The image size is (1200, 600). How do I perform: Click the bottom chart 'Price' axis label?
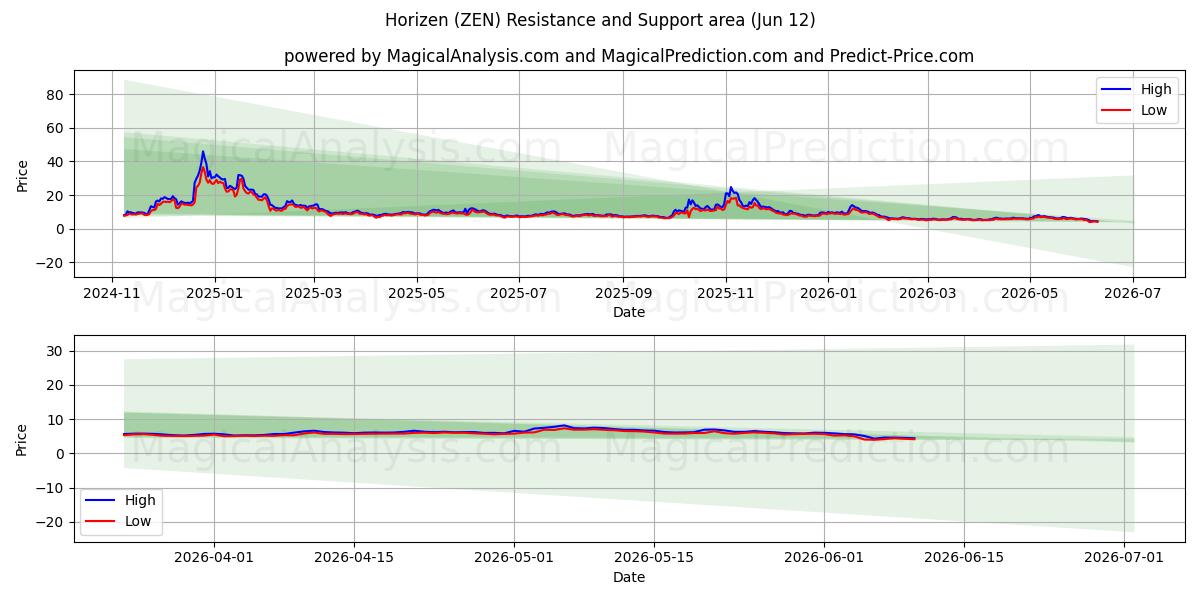(x=23, y=439)
